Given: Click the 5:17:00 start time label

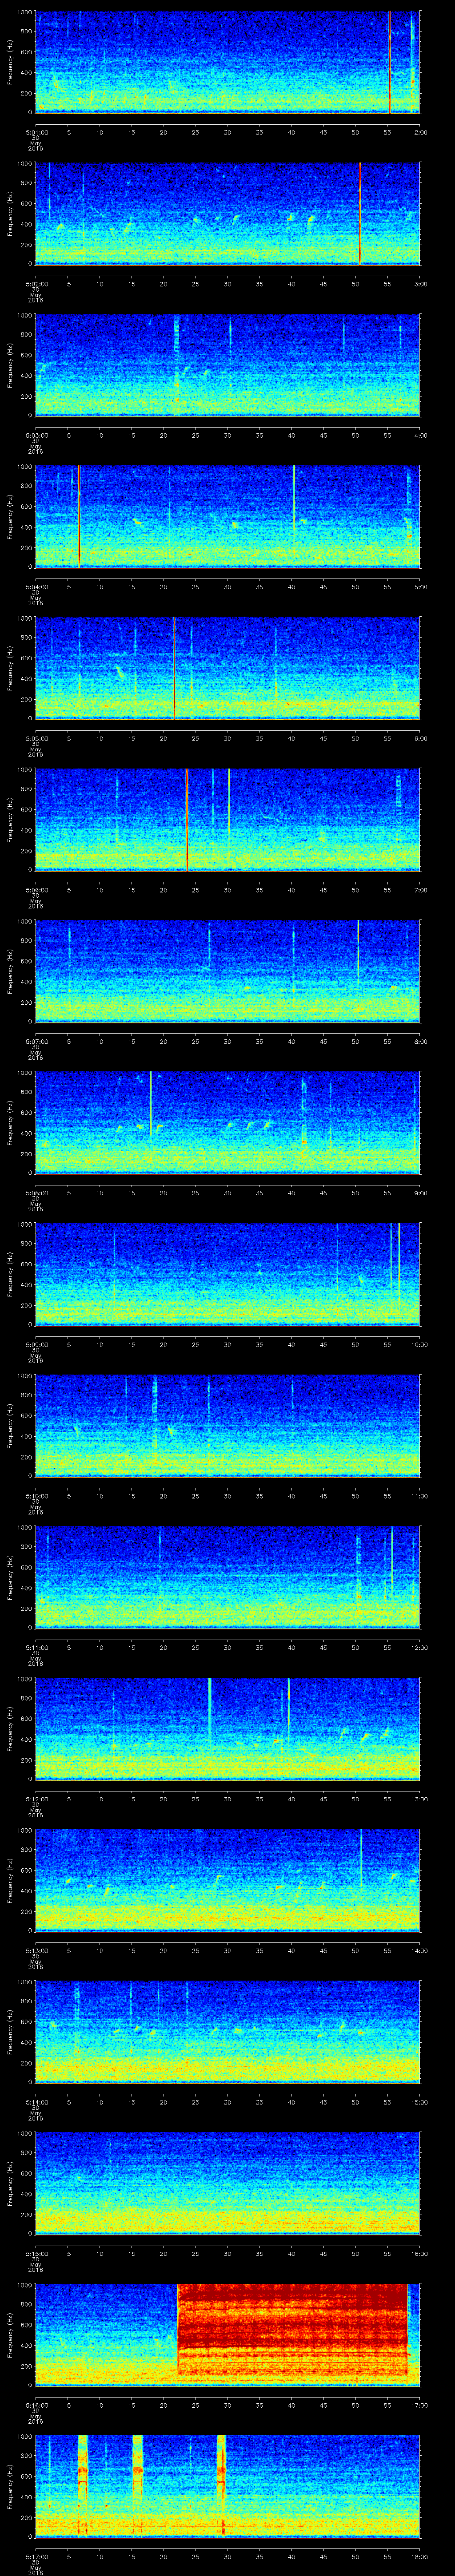Looking at the screenshot, I should pyautogui.click(x=36, y=2558).
